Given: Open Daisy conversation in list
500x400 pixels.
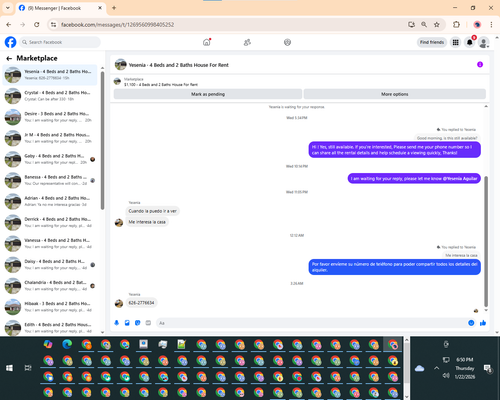Looking at the screenshot, I should 50,264.
